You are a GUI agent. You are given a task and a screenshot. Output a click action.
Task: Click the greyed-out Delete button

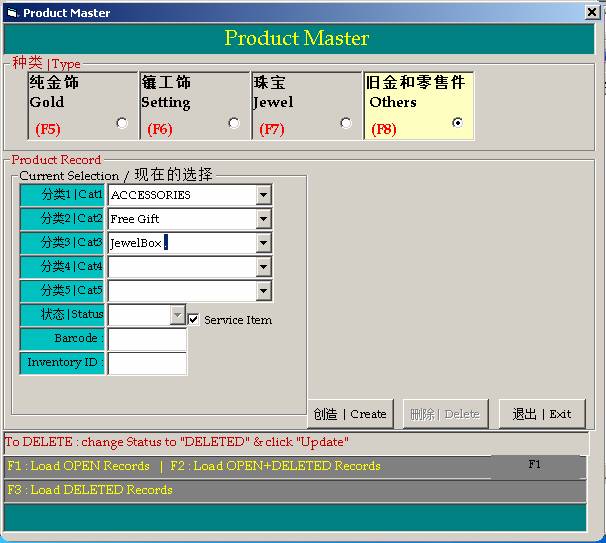click(x=444, y=414)
